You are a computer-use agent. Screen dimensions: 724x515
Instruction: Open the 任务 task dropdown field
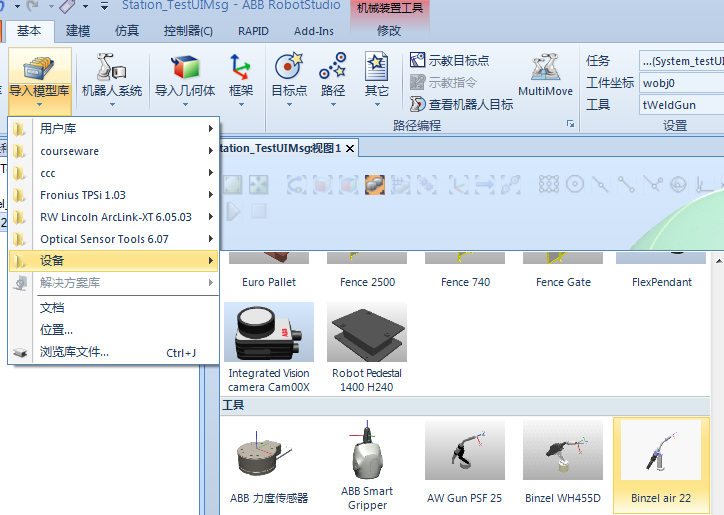682,61
